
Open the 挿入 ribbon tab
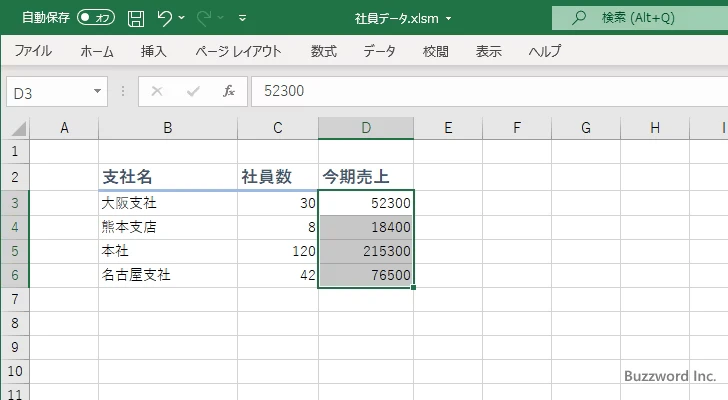point(153,51)
